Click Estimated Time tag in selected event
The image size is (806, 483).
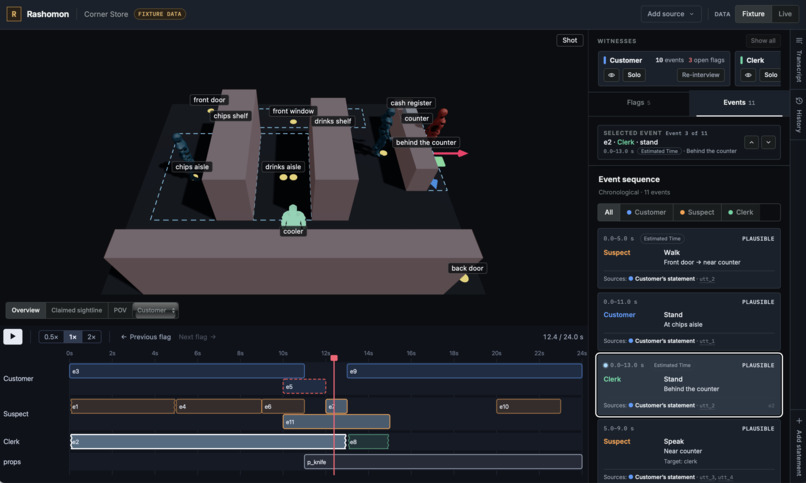660,151
